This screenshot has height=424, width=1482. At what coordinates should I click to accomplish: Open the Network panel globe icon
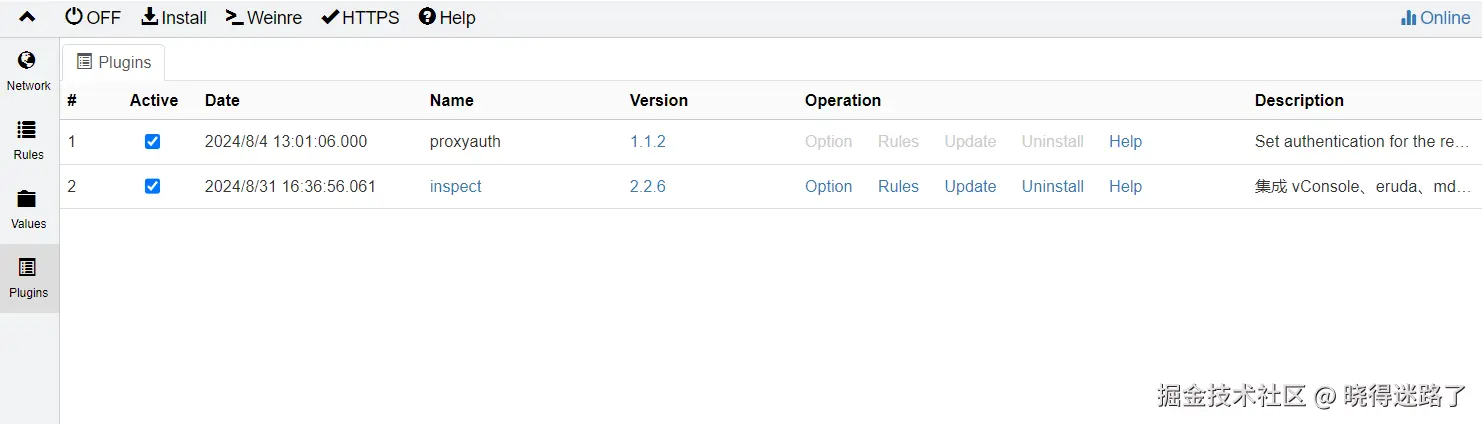pyautogui.click(x=28, y=61)
